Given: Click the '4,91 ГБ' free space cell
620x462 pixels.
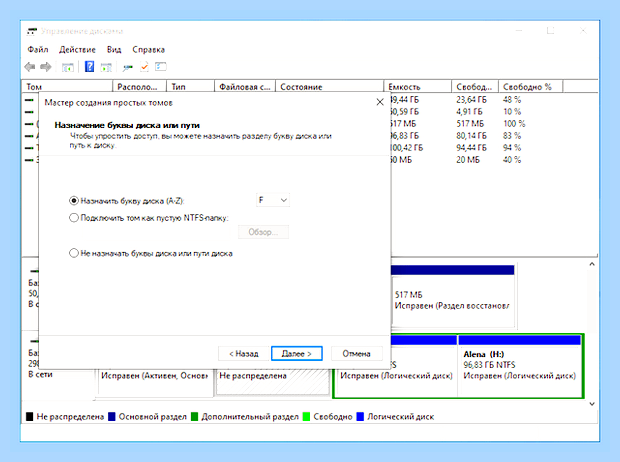Looking at the screenshot, I should [469, 112].
